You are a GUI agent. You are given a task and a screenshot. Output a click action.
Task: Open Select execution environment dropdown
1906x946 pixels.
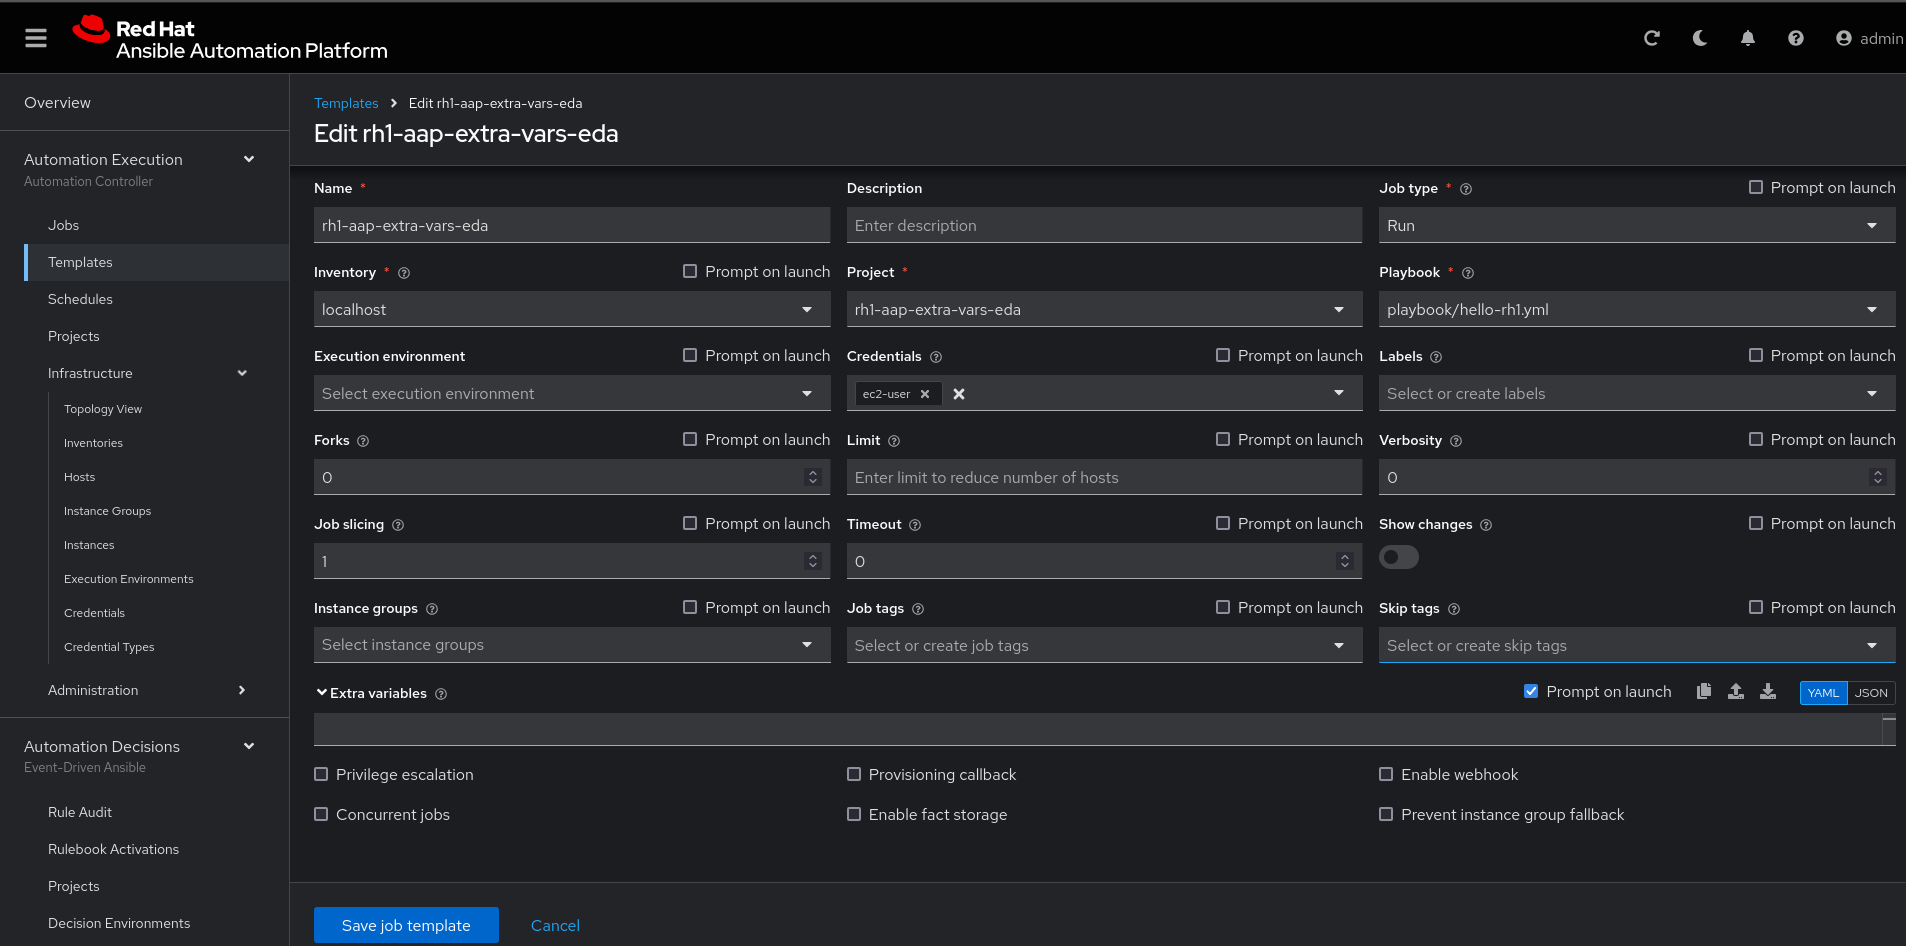pyautogui.click(x=572, y=393)
